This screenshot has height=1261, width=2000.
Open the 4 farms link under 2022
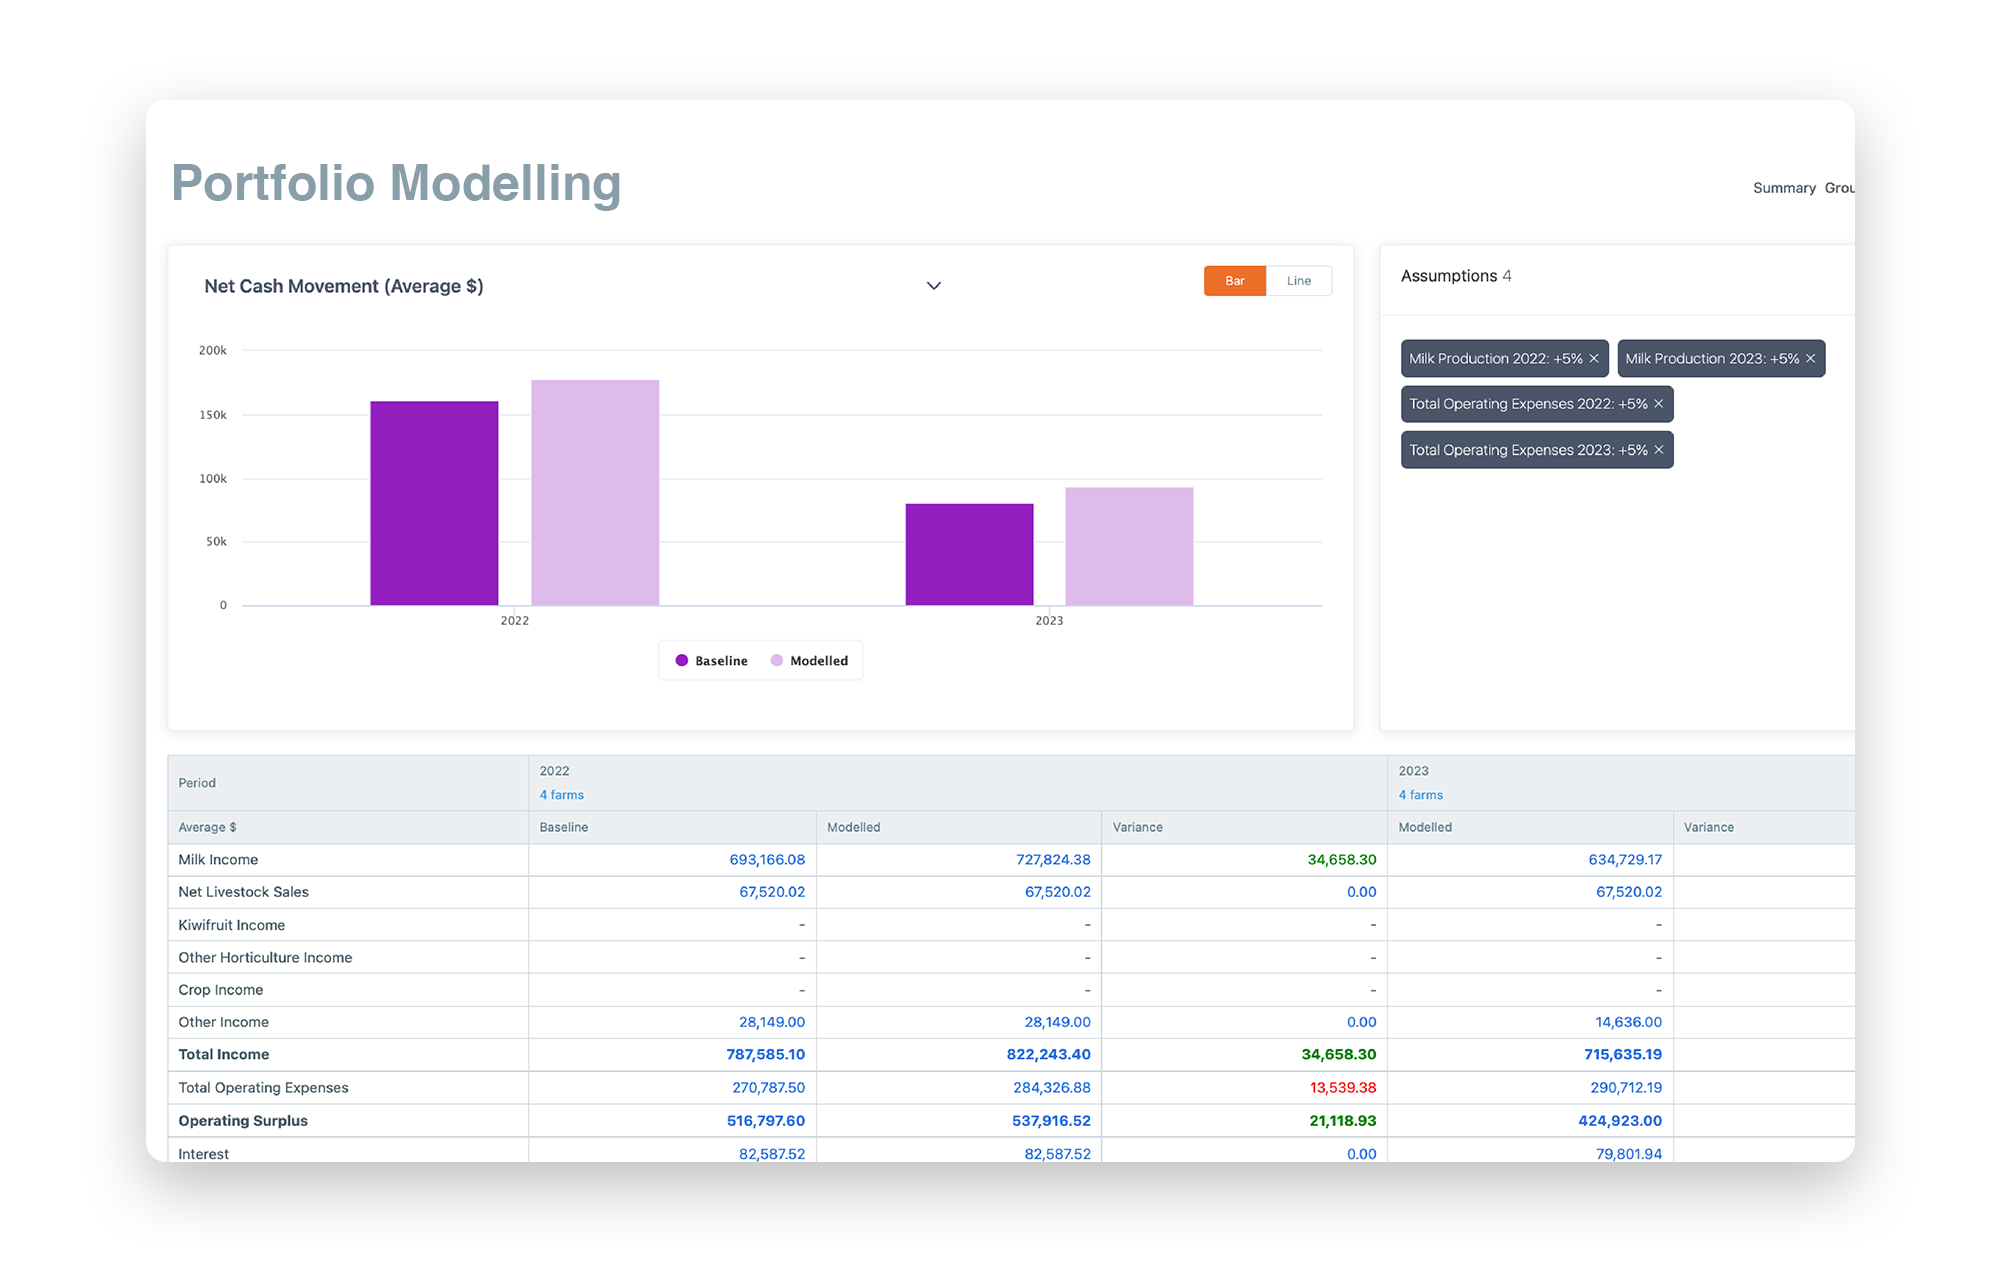(560, 794)
